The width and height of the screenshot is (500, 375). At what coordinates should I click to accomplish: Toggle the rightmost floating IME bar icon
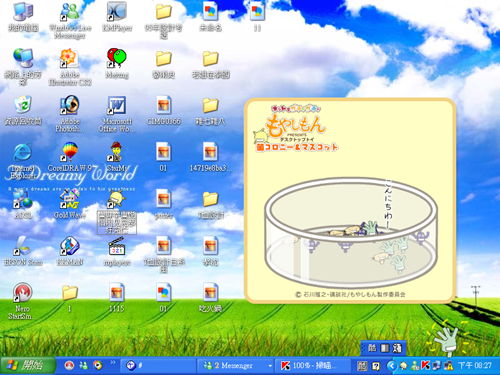(397, 348)
